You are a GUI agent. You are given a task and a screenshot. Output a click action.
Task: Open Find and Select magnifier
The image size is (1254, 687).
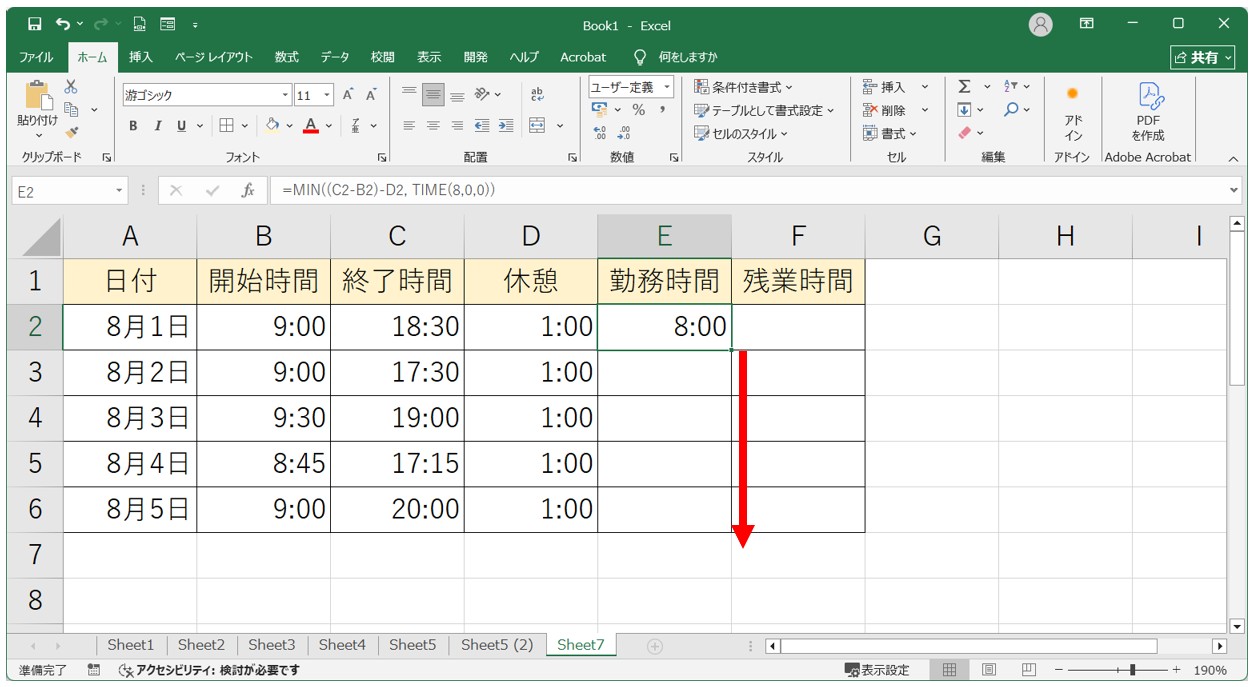pyautogui.click(x=1011, y=110)
